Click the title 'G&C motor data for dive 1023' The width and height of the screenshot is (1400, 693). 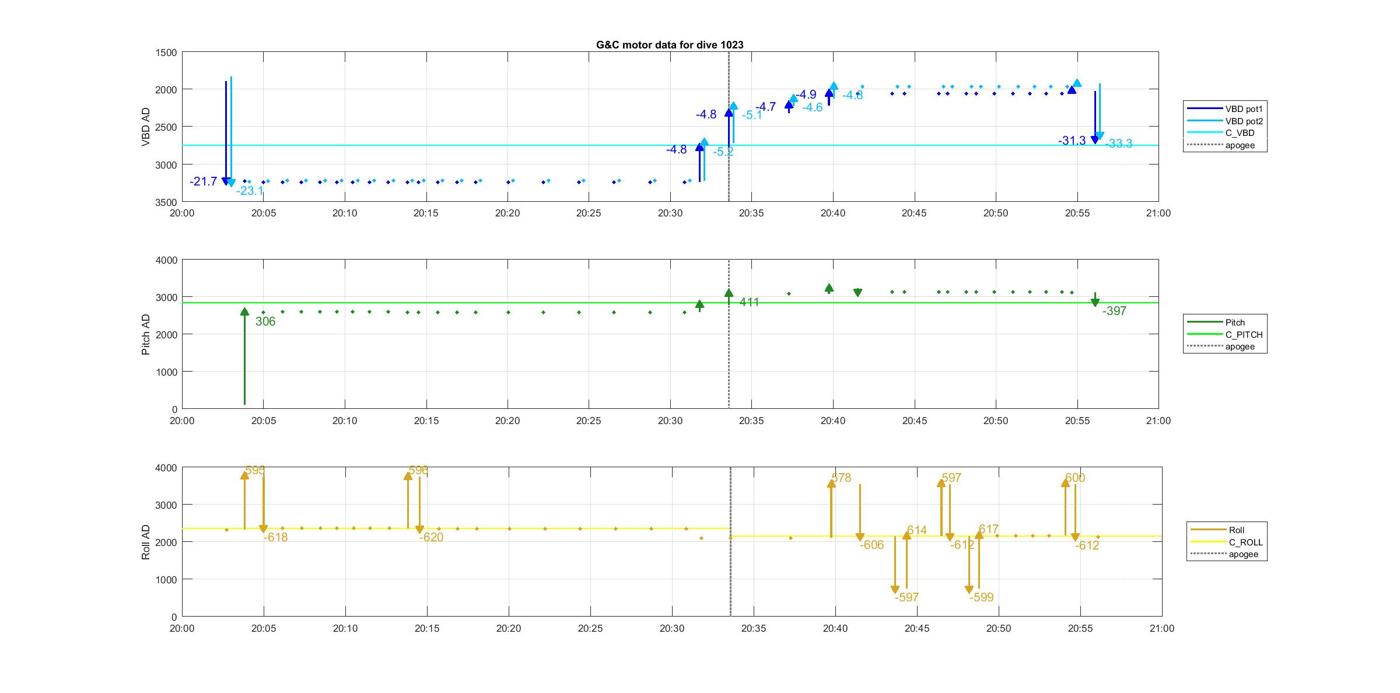point(670,45)
